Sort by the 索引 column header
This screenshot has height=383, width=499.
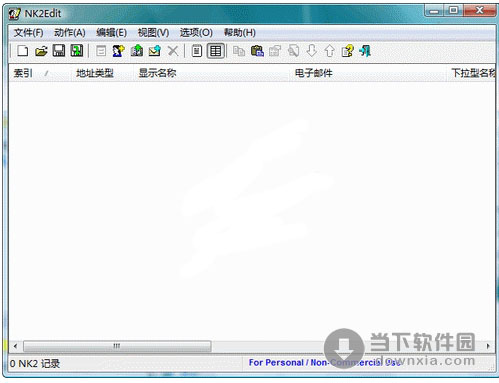point(40,73)
